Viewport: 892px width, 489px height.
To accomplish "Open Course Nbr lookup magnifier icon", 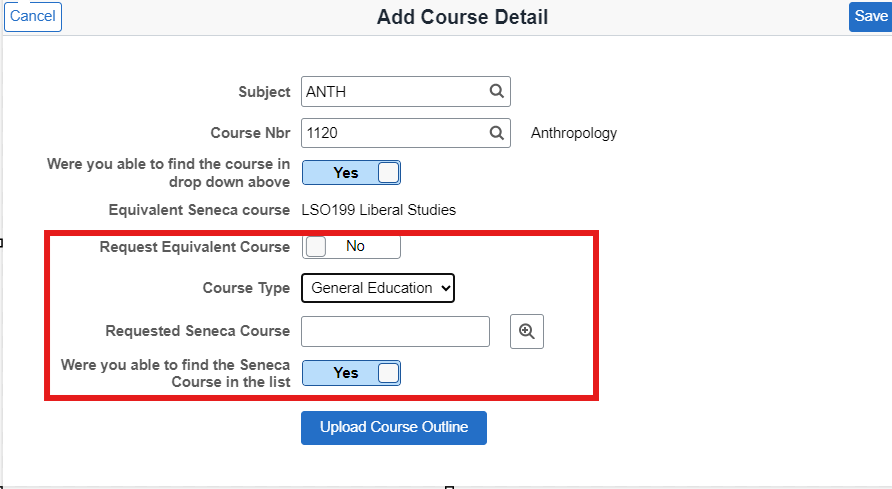I will [x=496, y=133].
